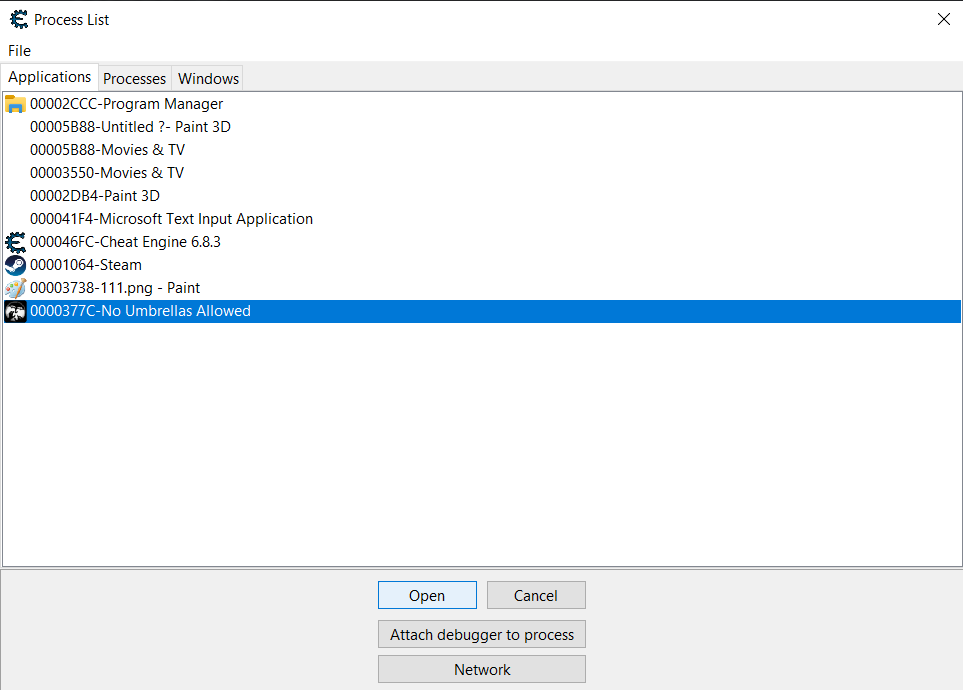Select 00005B88-Untitled Paint 3D entry
Viewport: 963px width, 691px height.
click(x=130, y=127)
